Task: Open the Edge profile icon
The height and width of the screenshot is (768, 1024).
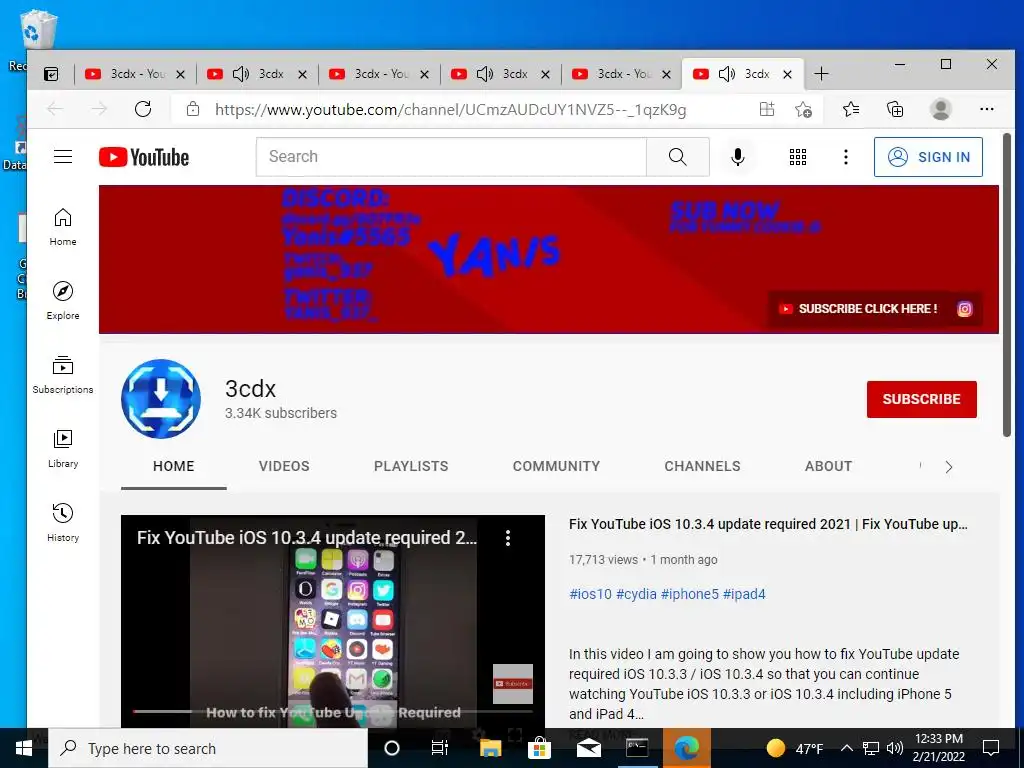Action: click(x=940, y=109)
